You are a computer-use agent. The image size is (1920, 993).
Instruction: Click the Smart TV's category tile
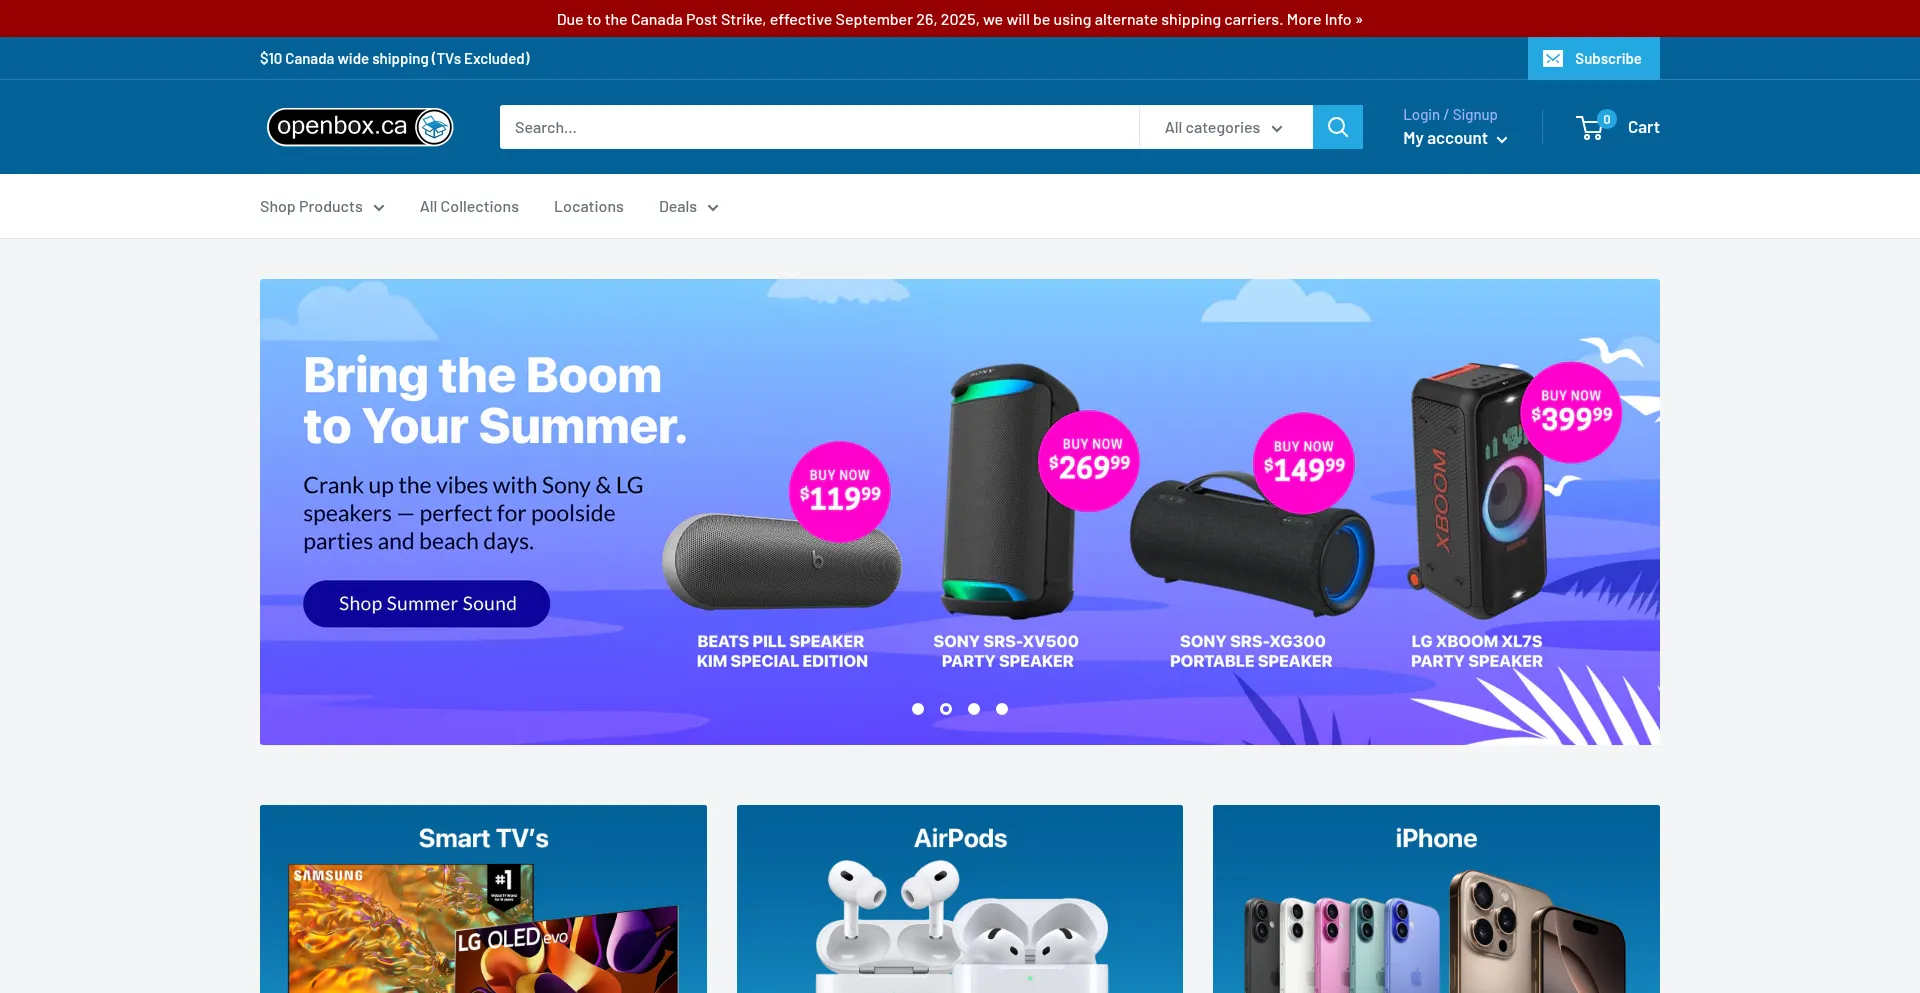coord(483,899)
